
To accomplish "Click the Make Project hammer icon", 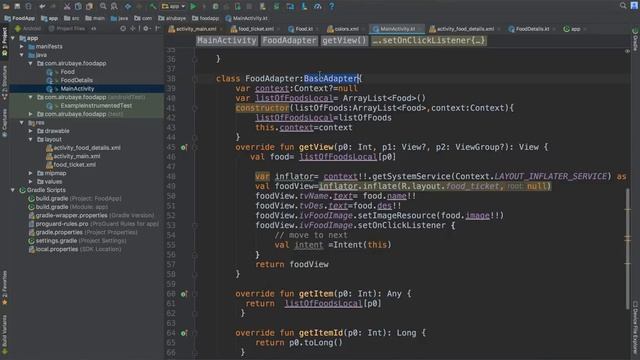I will 152,6.
